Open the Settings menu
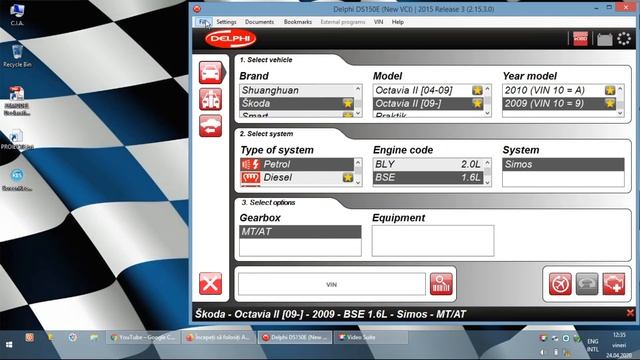 click(x=226, y=22)
